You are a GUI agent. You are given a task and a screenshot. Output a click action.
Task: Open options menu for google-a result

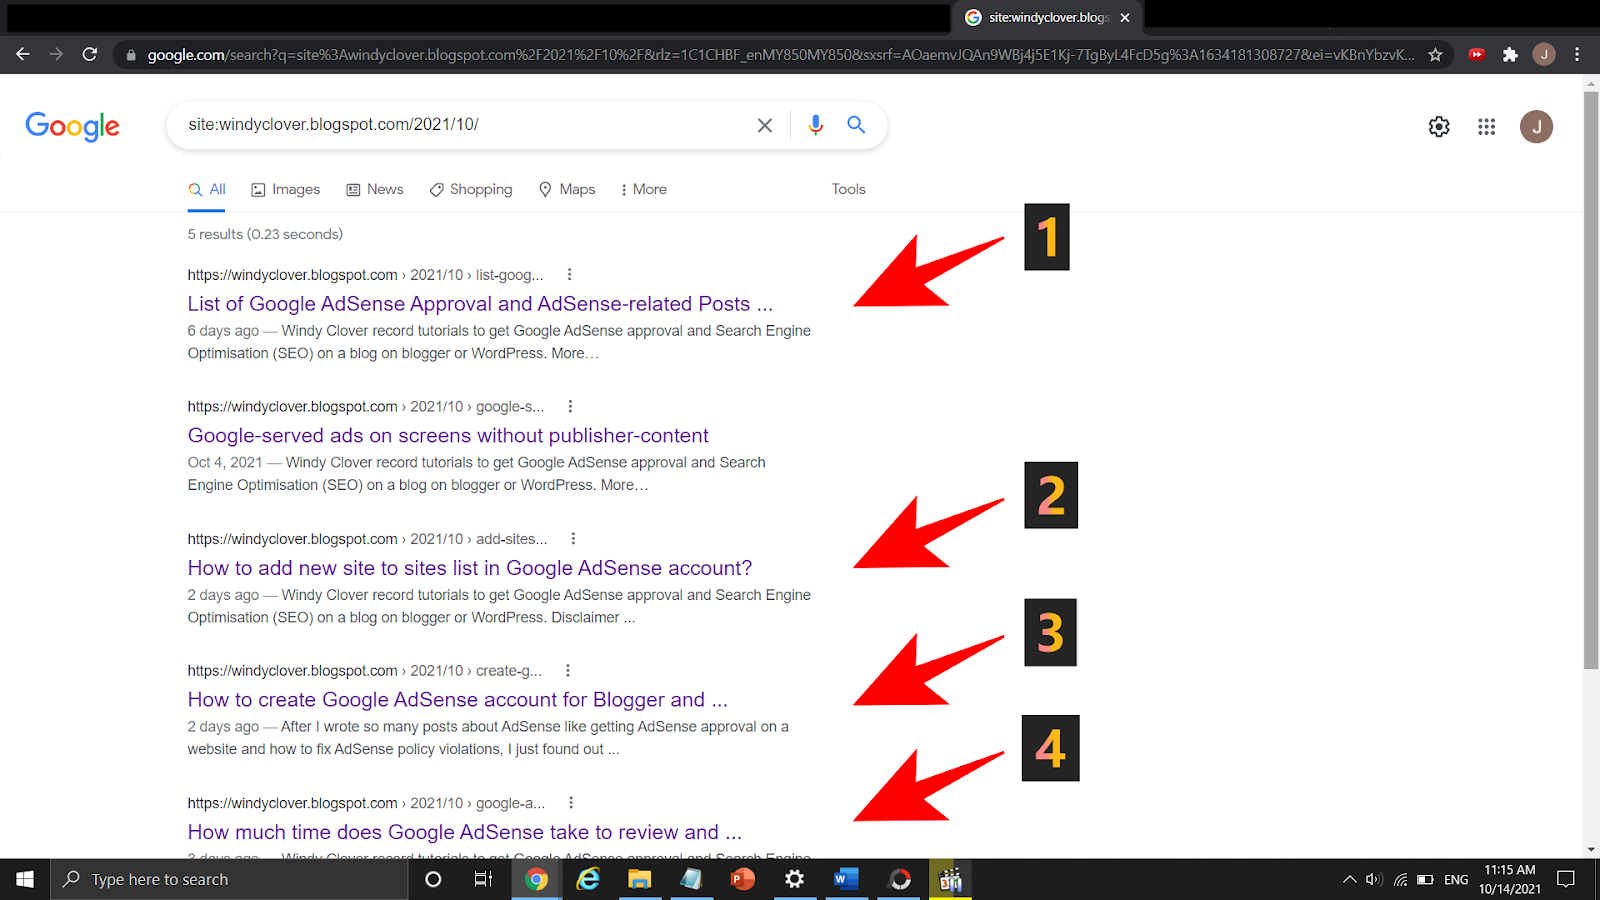(571, 802)
